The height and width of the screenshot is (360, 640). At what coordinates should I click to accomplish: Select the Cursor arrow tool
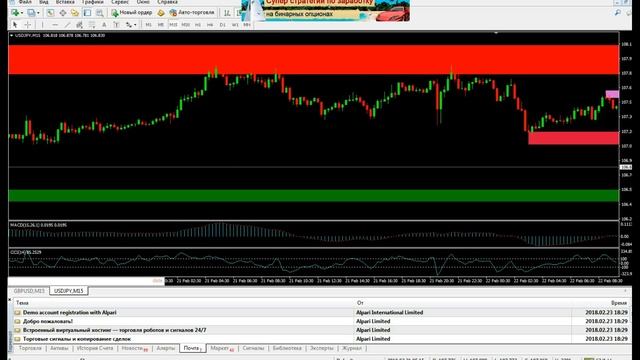click(x=15, y=25)
